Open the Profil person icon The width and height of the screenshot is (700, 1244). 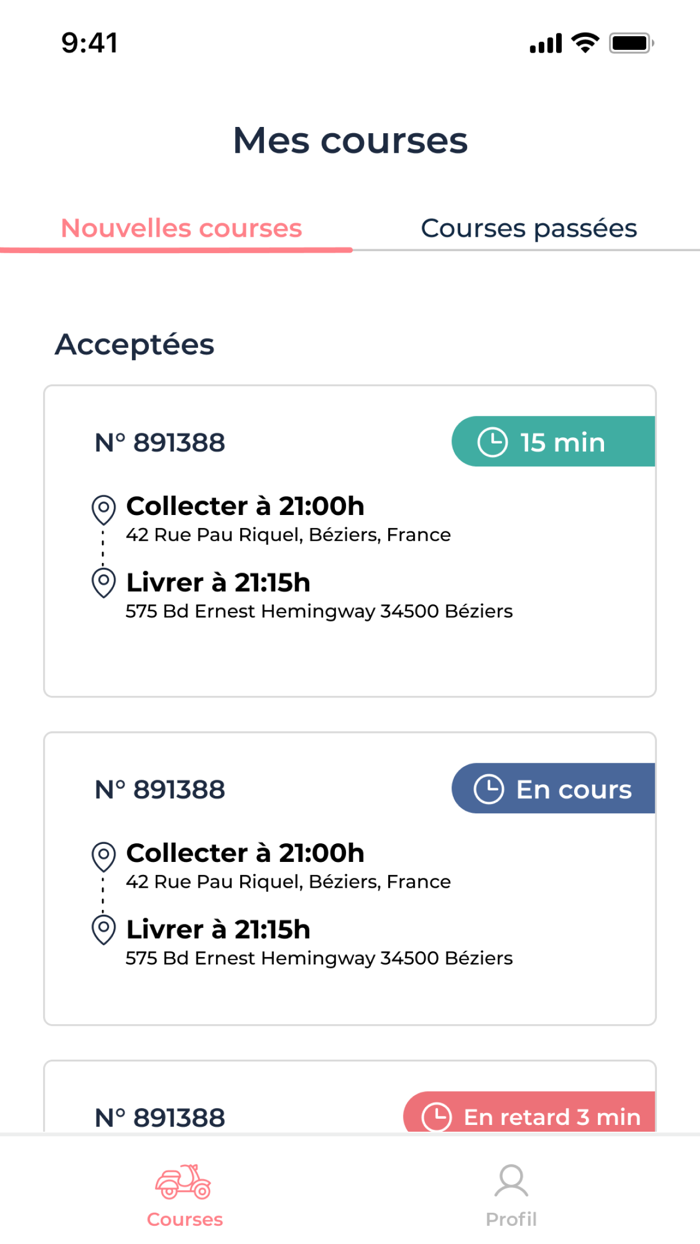pyautogui.click(x=511, y=1180)
